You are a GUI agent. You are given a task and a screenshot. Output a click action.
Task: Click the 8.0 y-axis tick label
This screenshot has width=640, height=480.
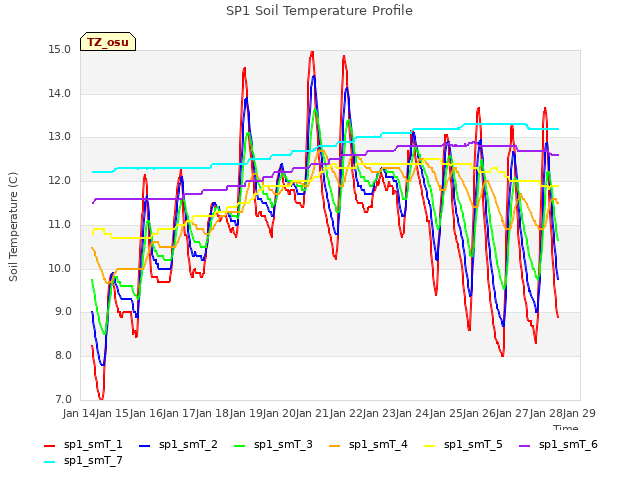(x=62, y=356)
